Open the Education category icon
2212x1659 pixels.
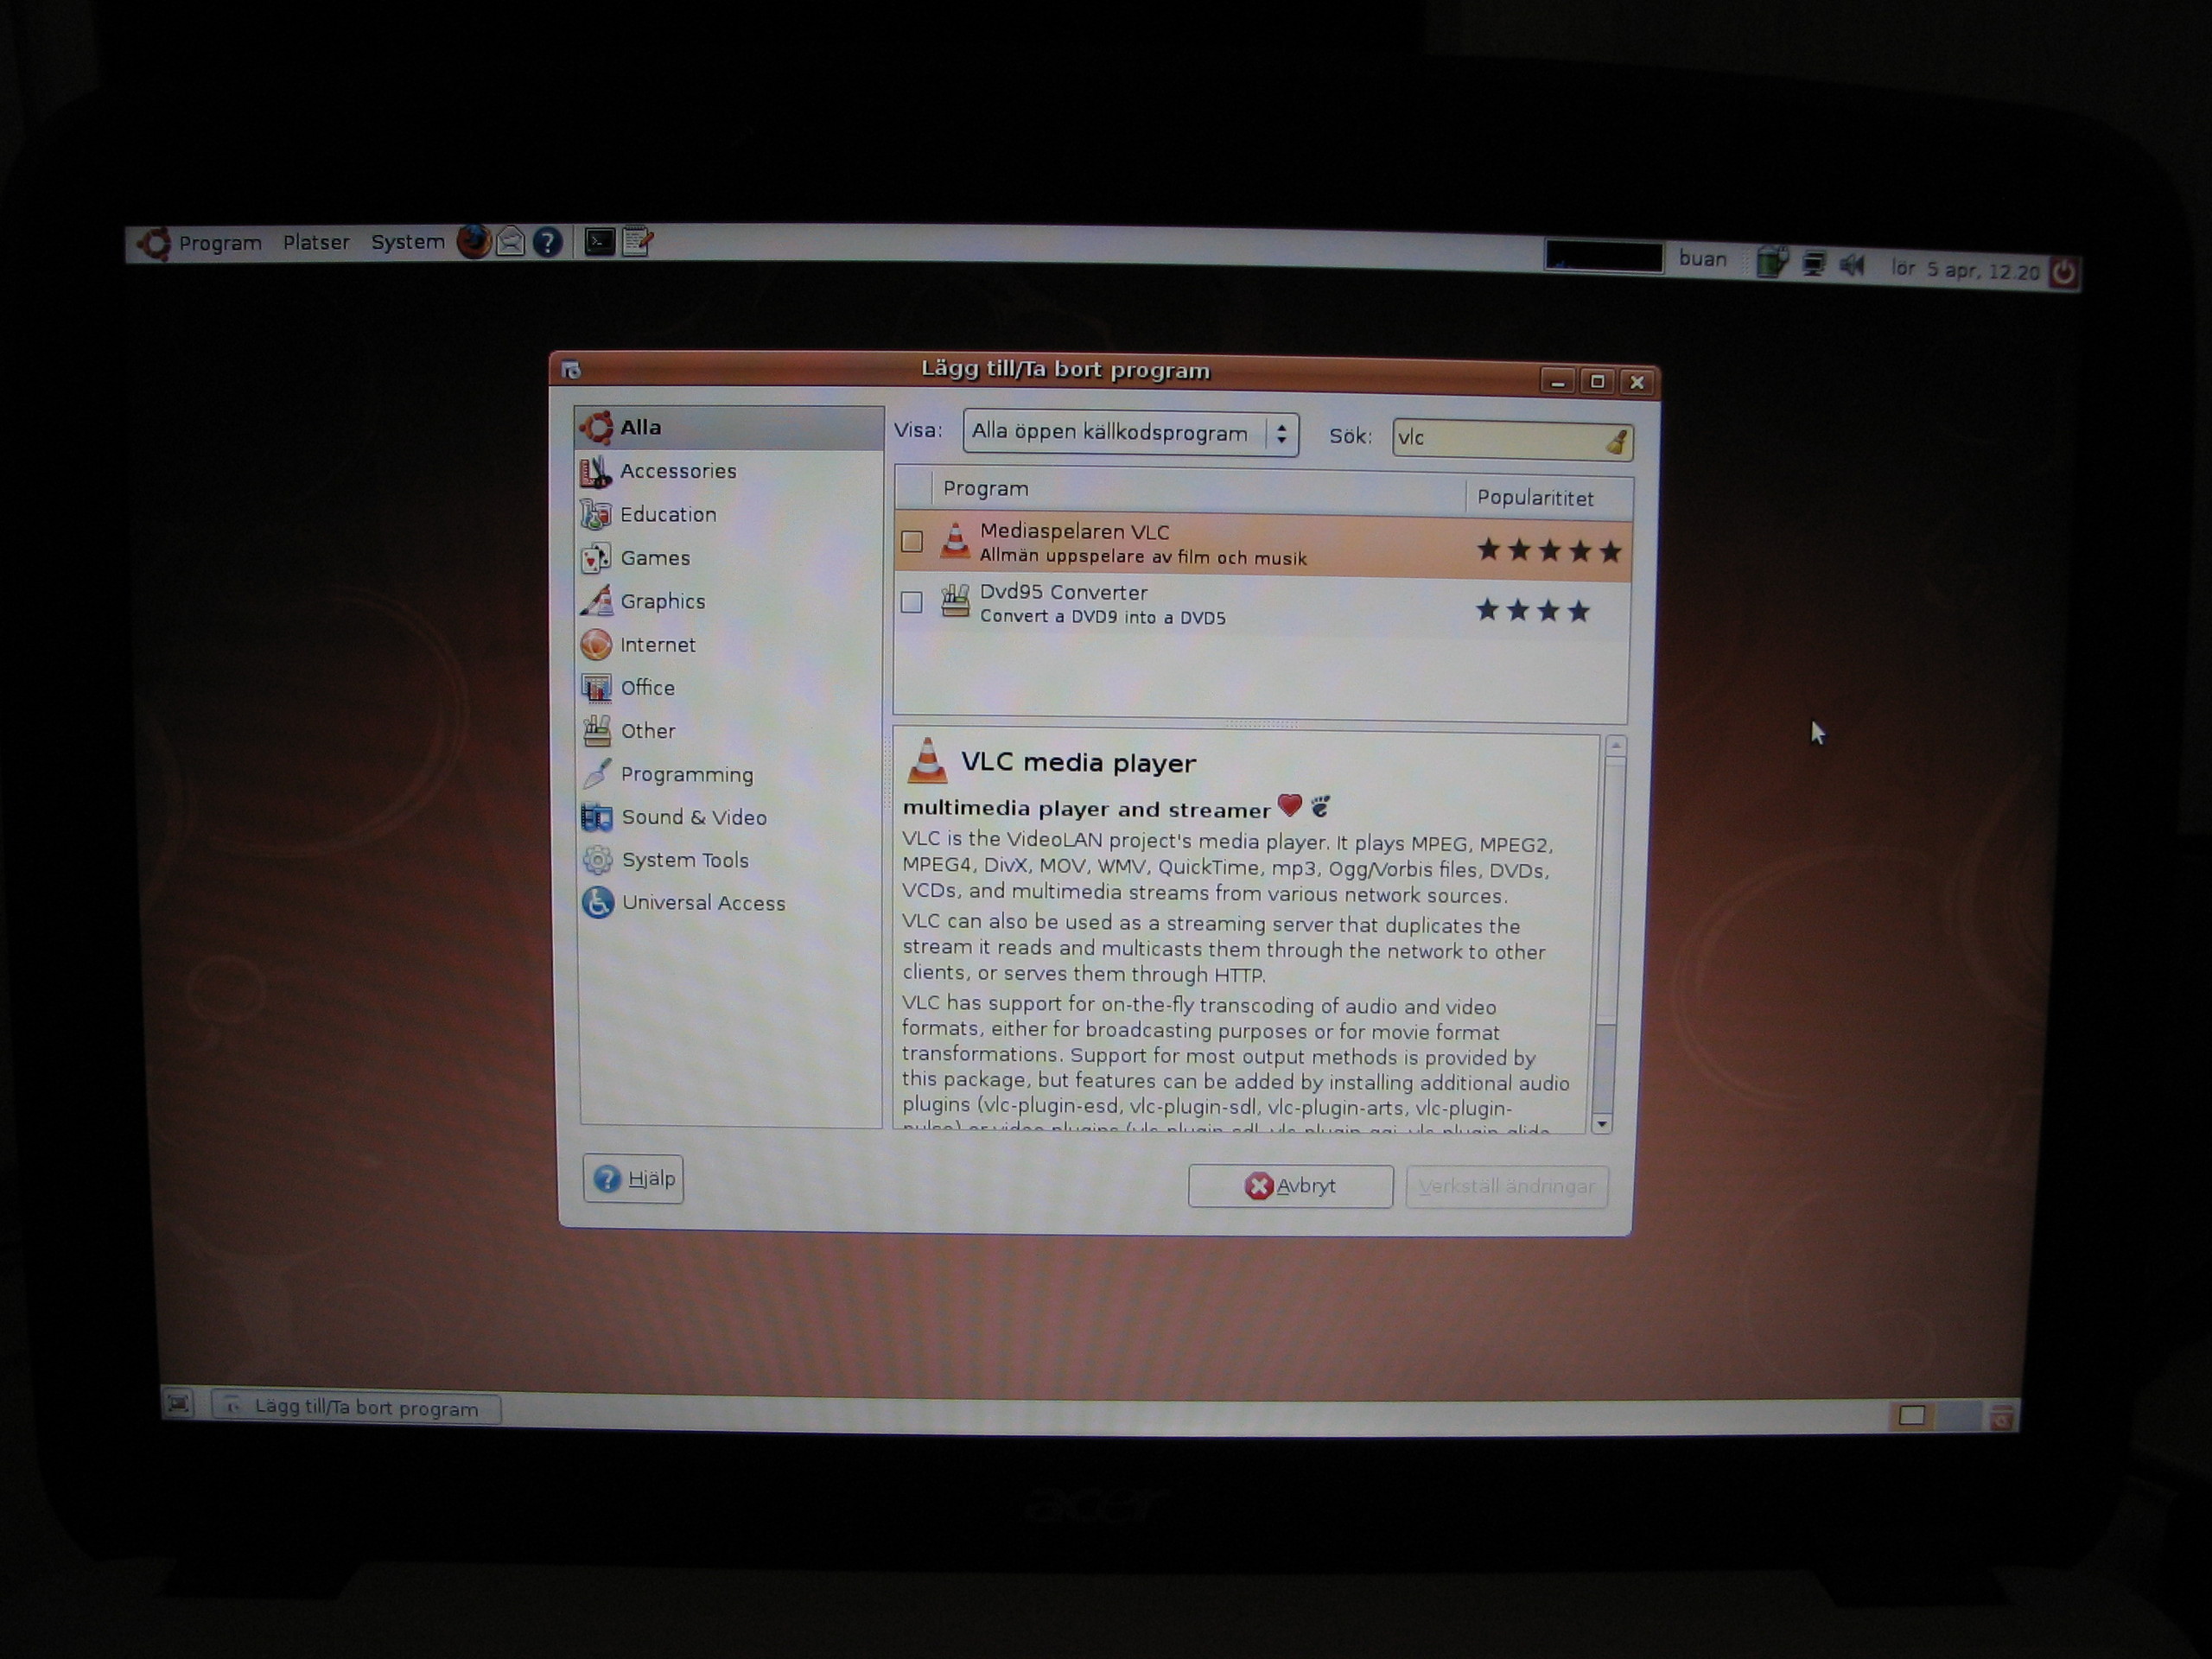(x=596, y=514)
